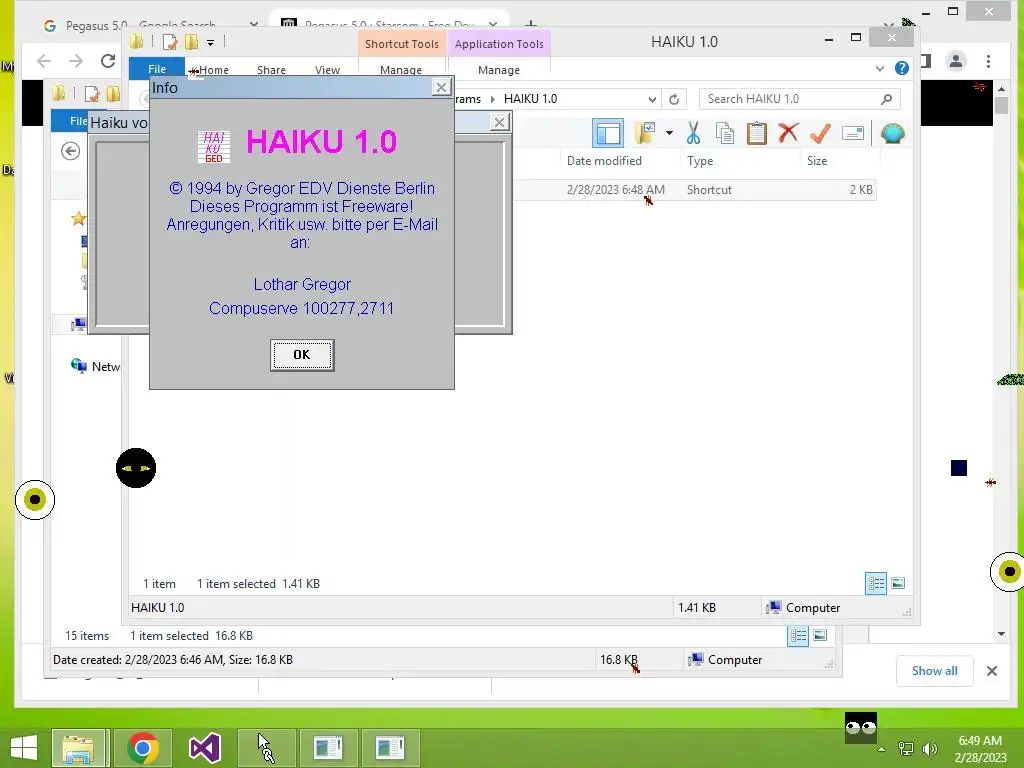Open Customize Quick Access Toolbar dropdown

coord(210,43)
